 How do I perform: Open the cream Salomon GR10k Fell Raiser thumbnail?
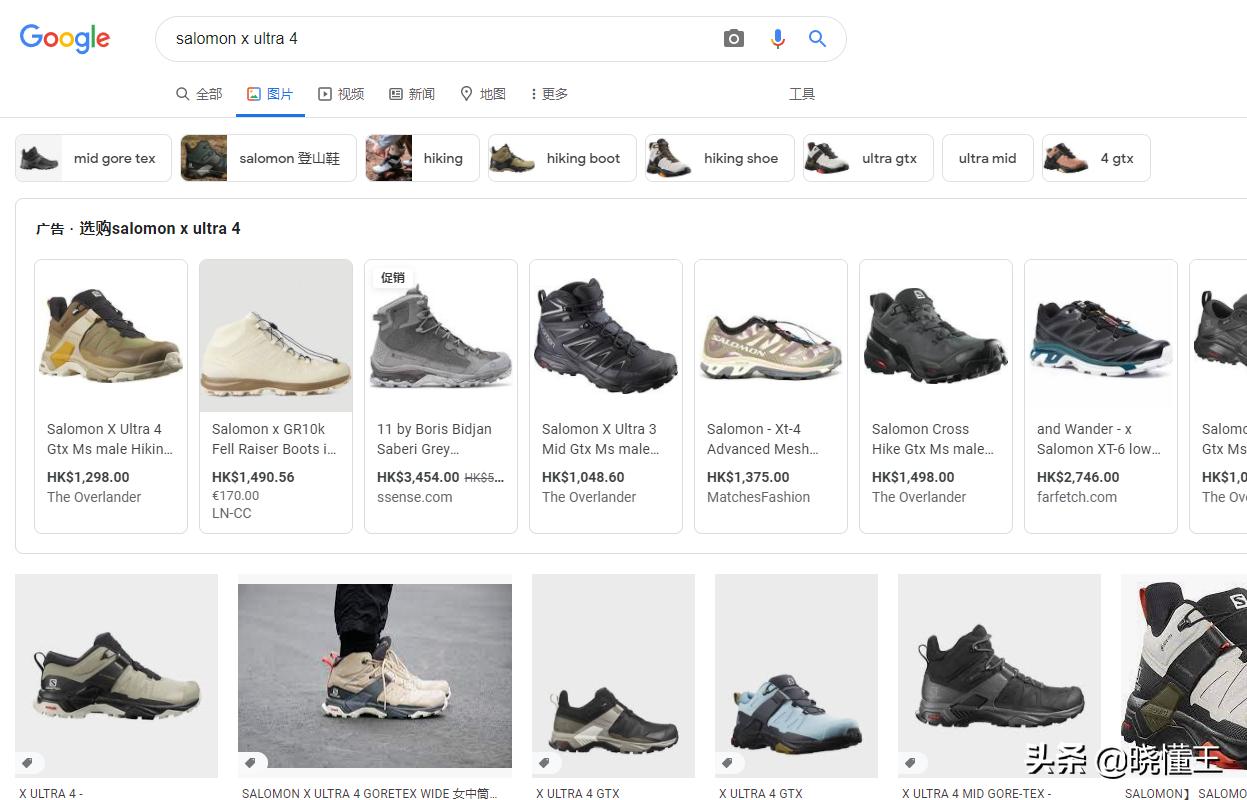(275, 335)
